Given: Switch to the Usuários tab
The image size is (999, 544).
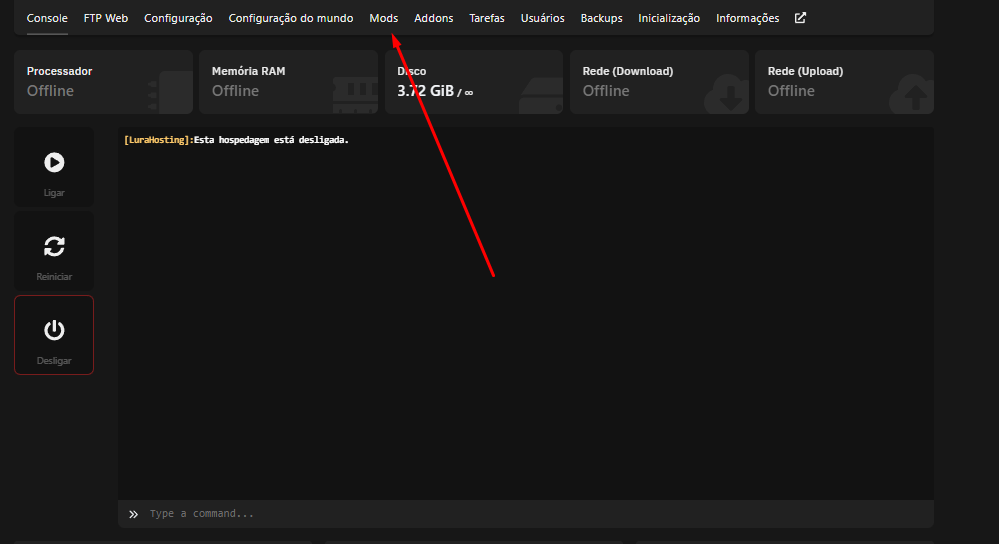Looking at the screenshot, I should click(542, 18).
